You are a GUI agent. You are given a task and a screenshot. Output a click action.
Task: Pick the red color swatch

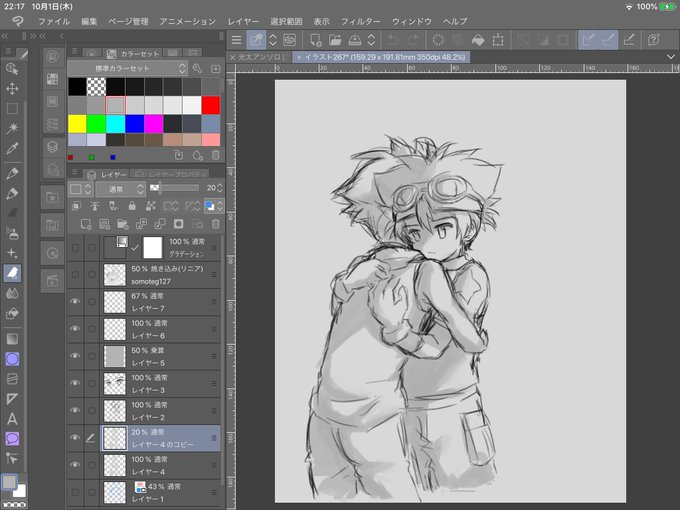(211, 105)
